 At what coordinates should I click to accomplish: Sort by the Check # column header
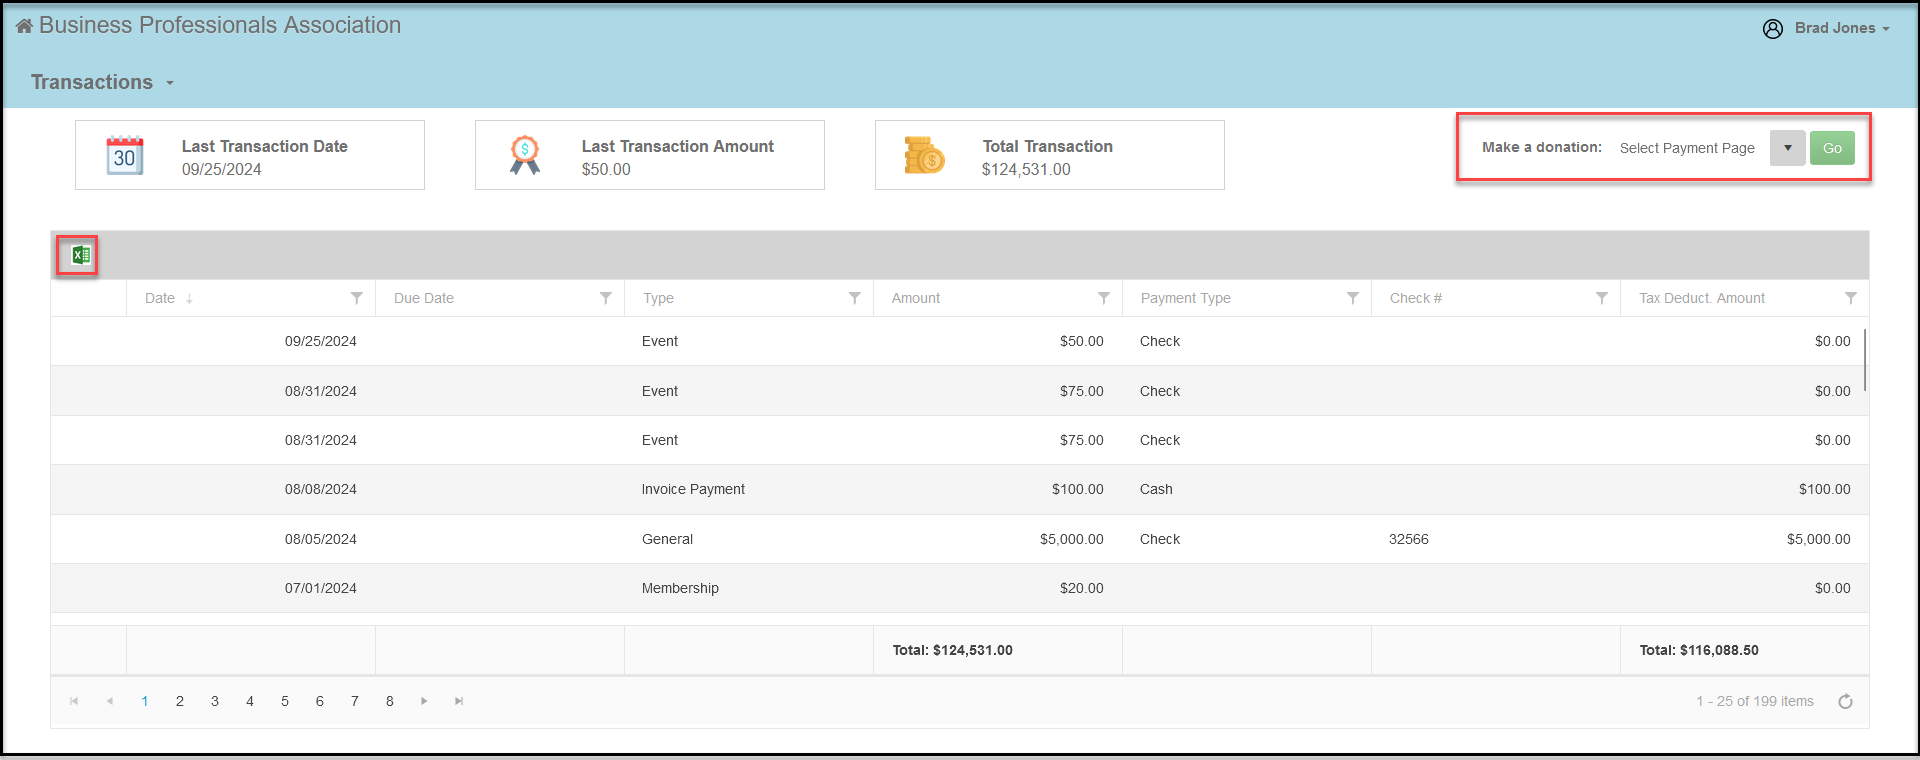(1416, 298)
